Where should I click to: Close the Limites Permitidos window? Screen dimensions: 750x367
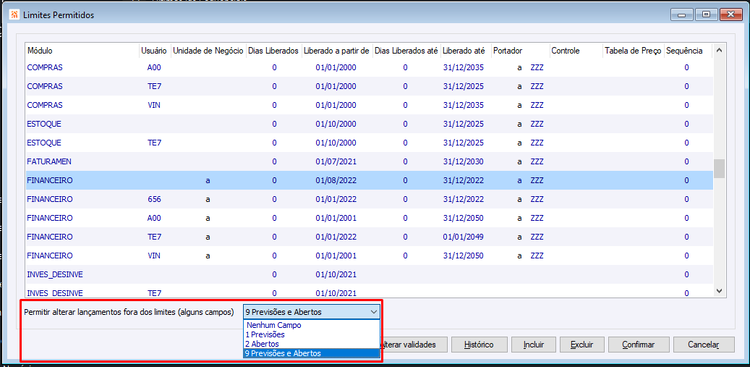731,15
